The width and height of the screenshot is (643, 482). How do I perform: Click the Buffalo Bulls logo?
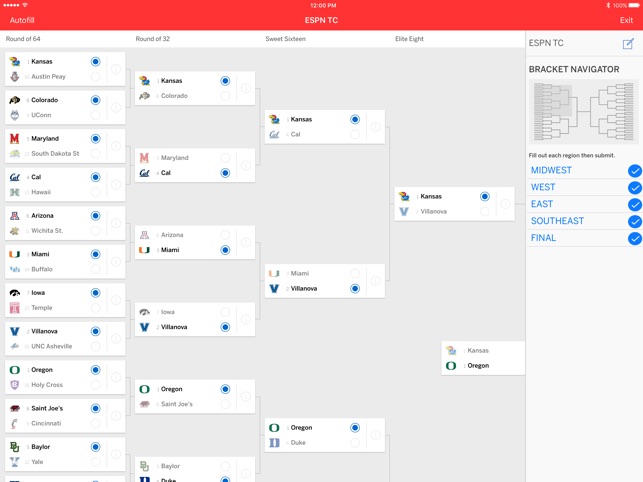pyautogui.click(x=15, y=269)
